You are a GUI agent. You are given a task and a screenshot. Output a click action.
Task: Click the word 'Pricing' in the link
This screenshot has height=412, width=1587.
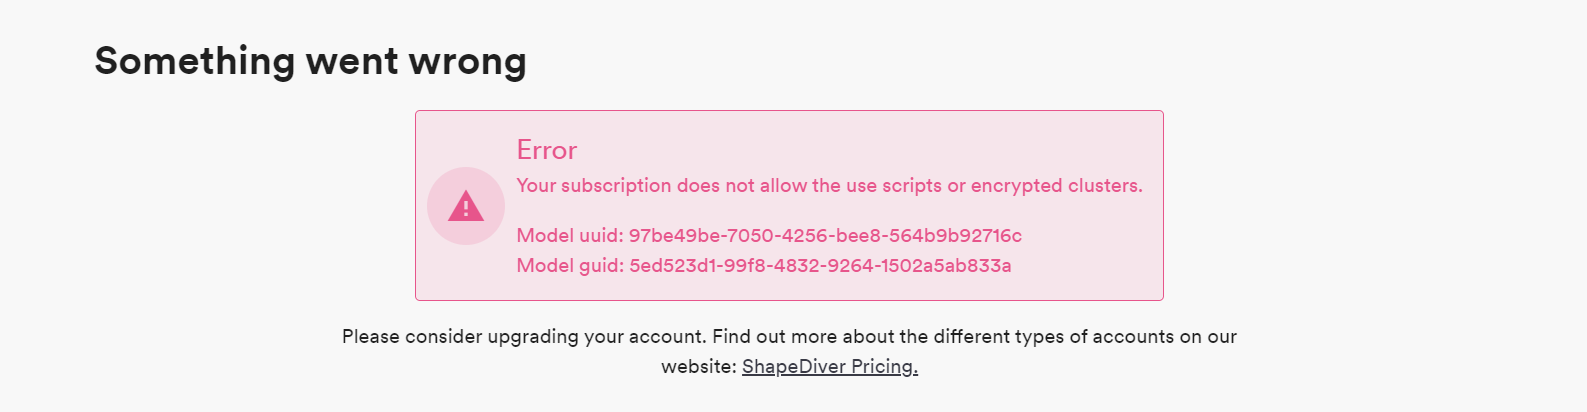point(884,366)
